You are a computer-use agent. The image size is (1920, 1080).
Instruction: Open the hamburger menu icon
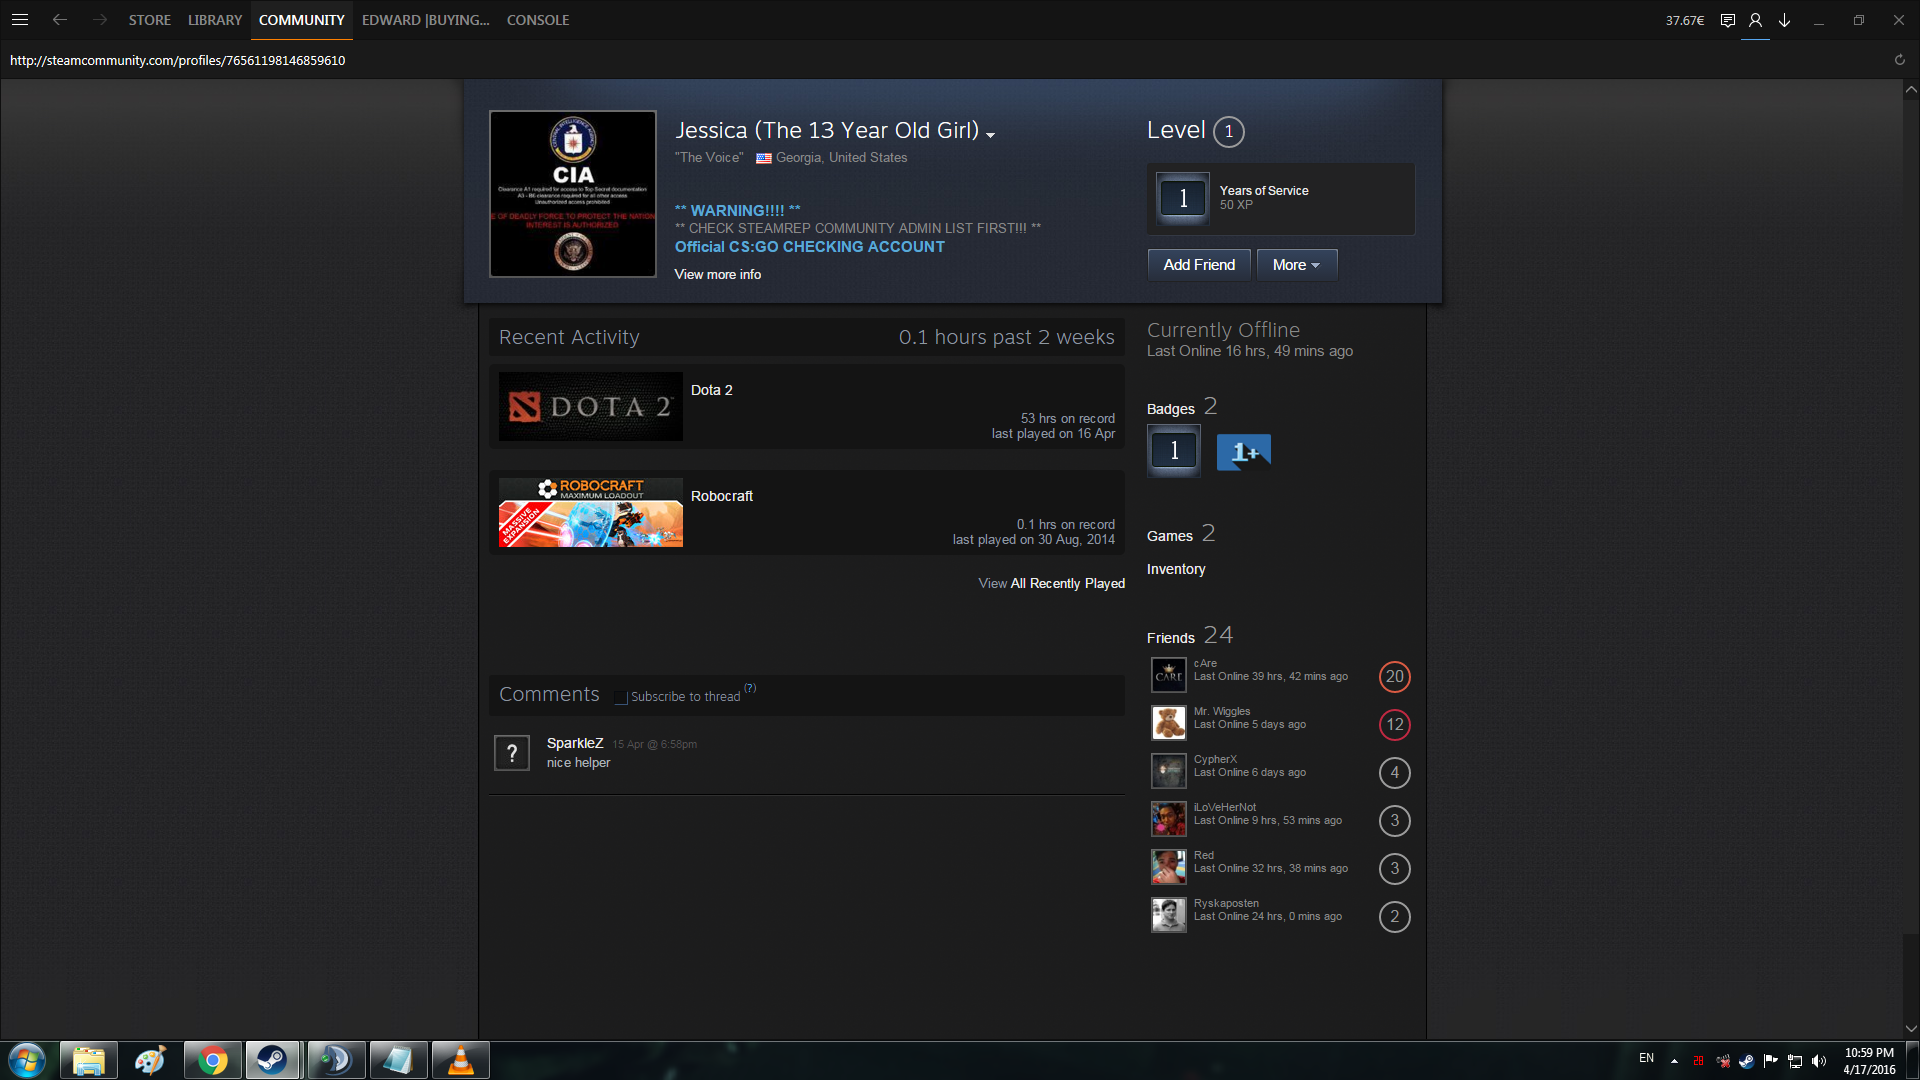point(20,20)
